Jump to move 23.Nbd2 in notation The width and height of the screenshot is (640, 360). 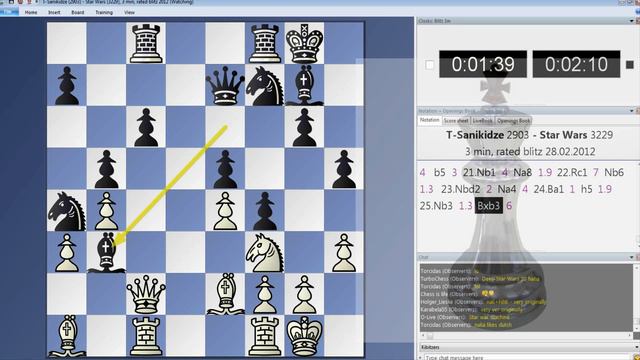460,189
